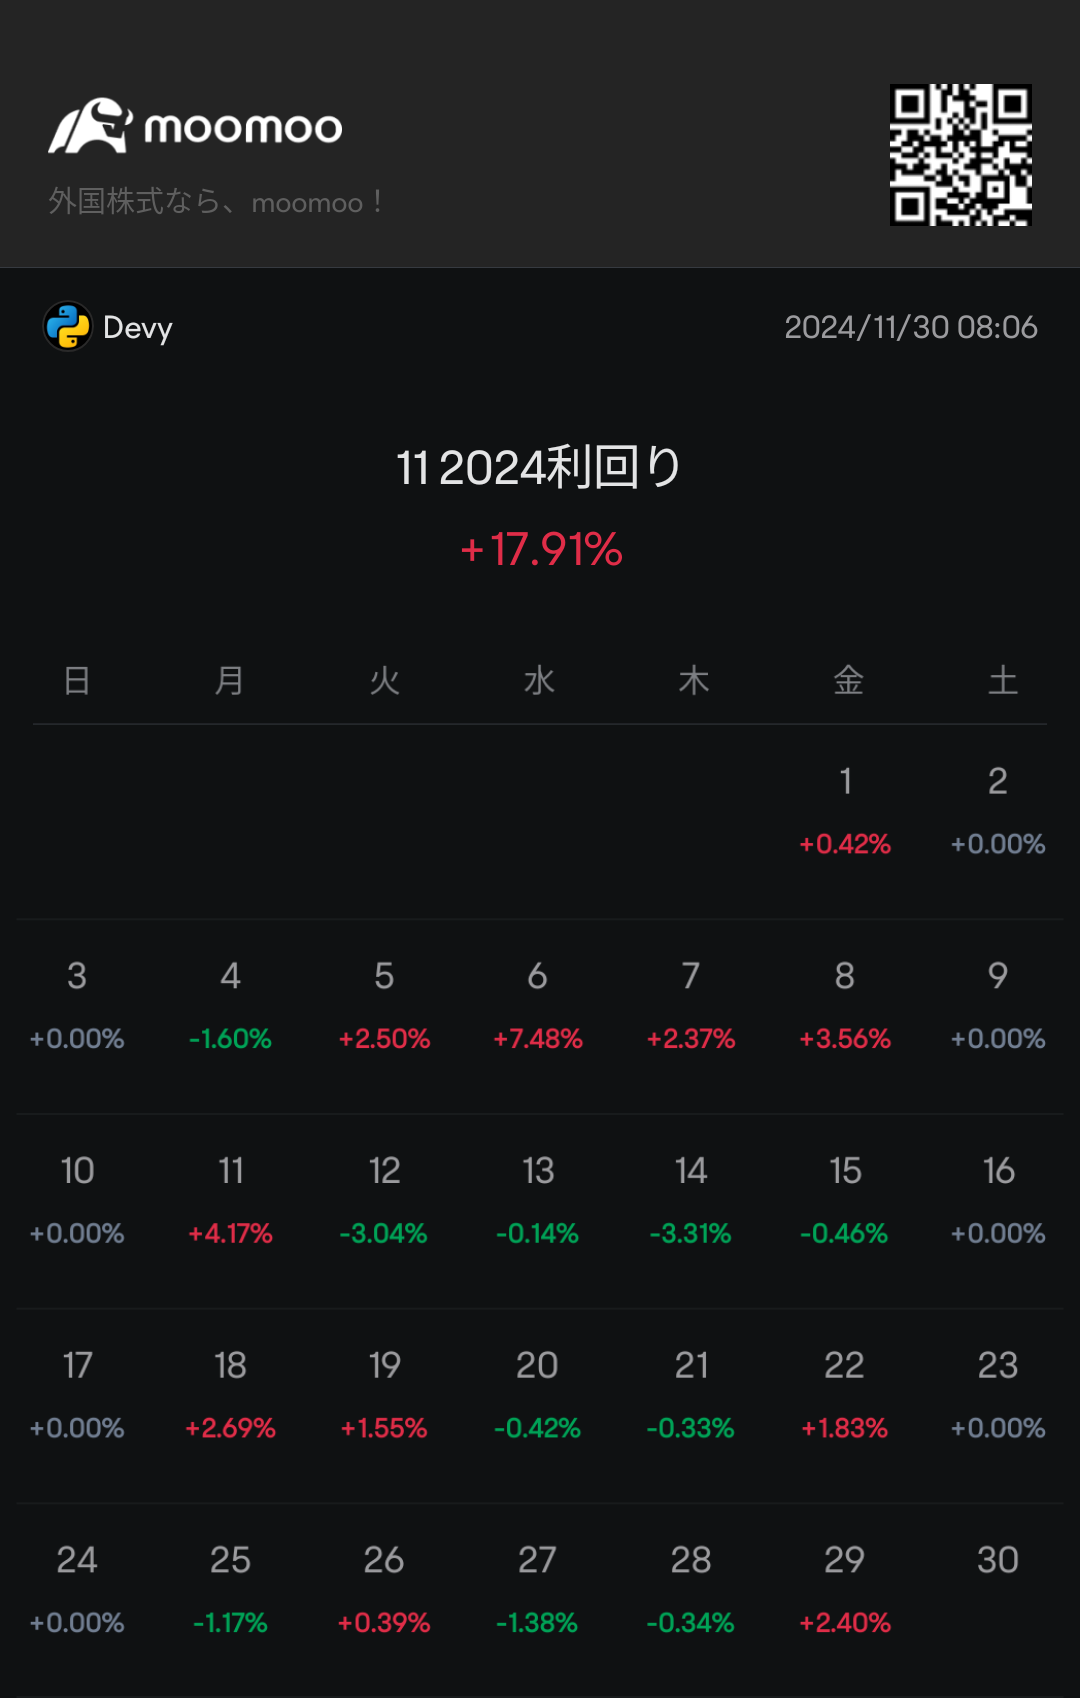Viewport: 1080px width, 1698px height.
Task: Select day 14 showing -3.31%
Action: (x=691, y=1201)
